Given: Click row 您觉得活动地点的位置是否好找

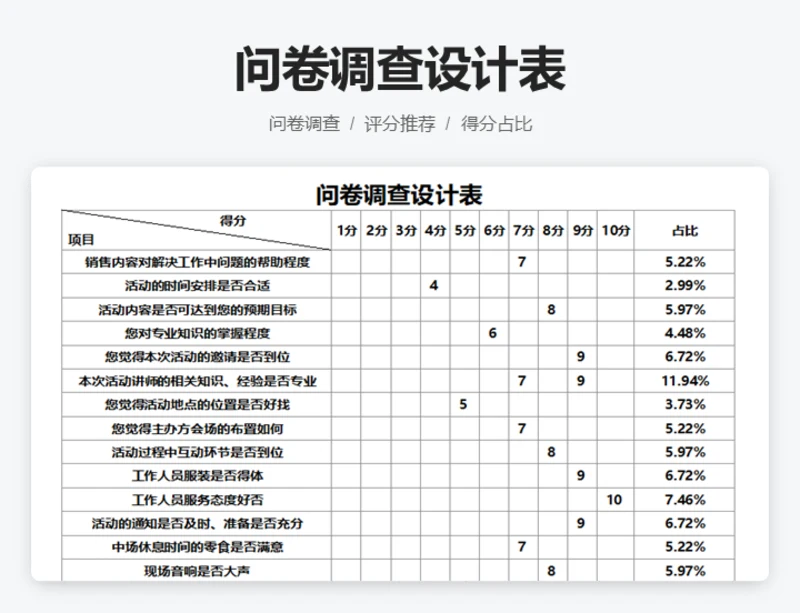Looking at the screenshot, I should tap(398, 405).
